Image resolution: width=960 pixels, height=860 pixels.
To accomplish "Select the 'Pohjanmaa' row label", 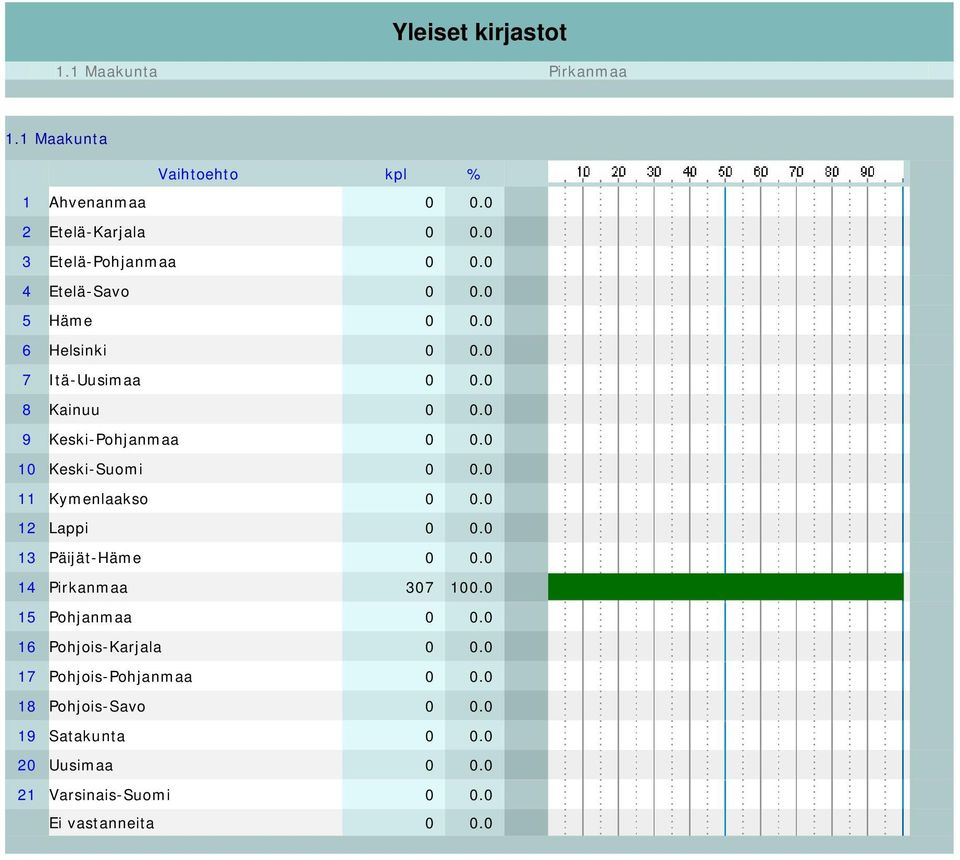I will [x=90, y=617].
